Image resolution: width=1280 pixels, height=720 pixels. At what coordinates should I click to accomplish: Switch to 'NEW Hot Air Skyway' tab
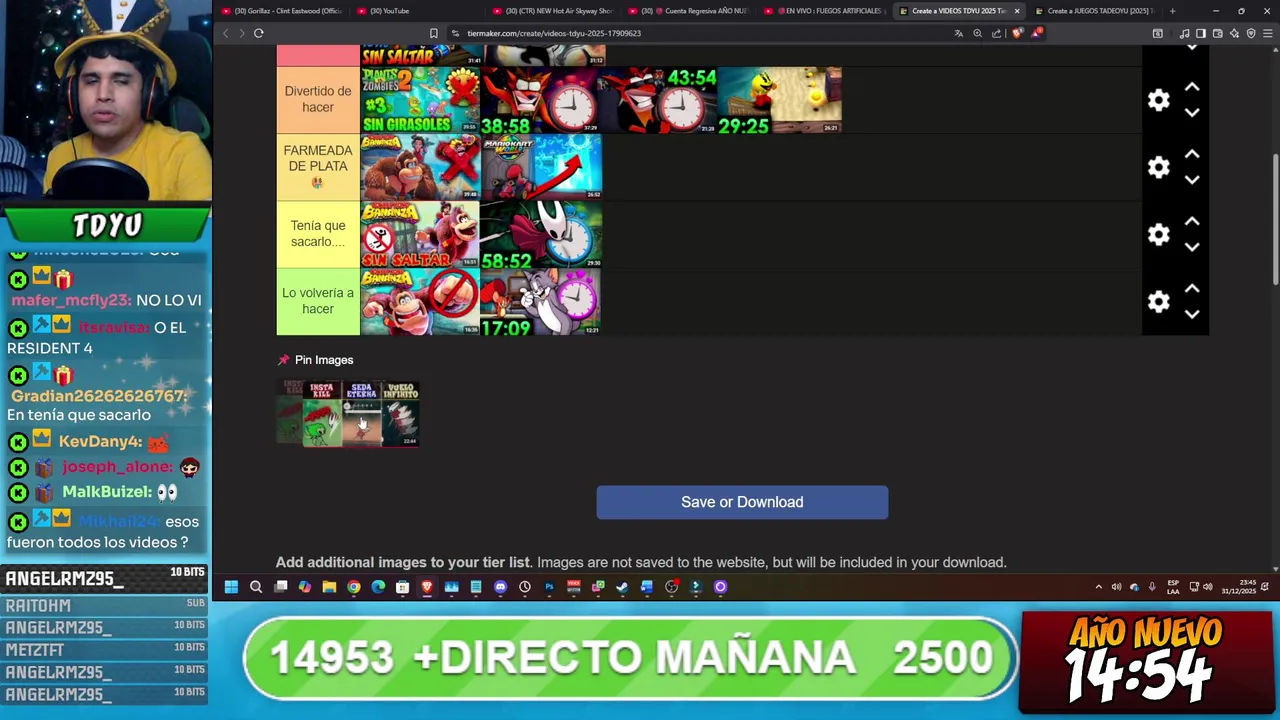(553, 11)
